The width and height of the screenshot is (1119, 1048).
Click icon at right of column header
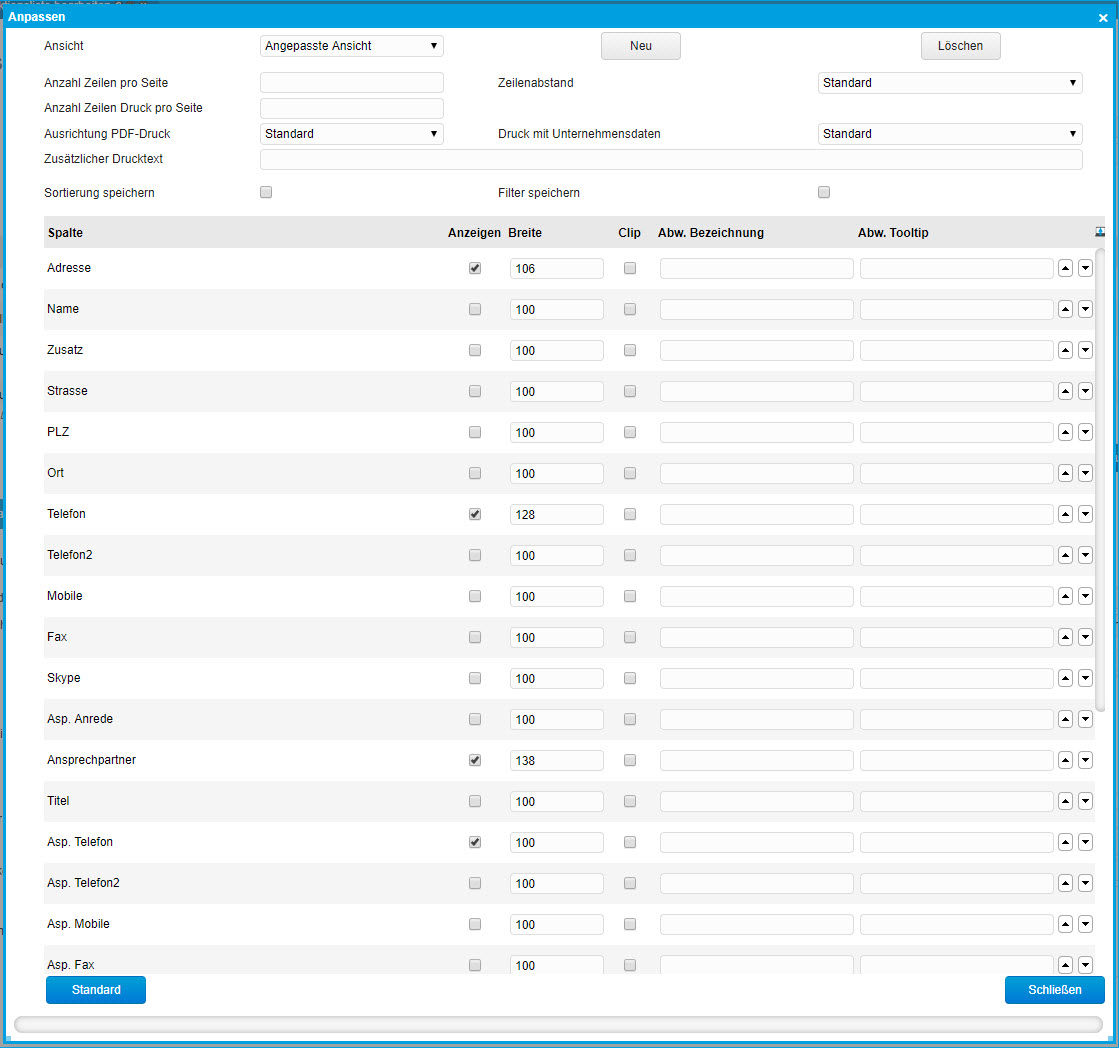[x=1100, y=232]
